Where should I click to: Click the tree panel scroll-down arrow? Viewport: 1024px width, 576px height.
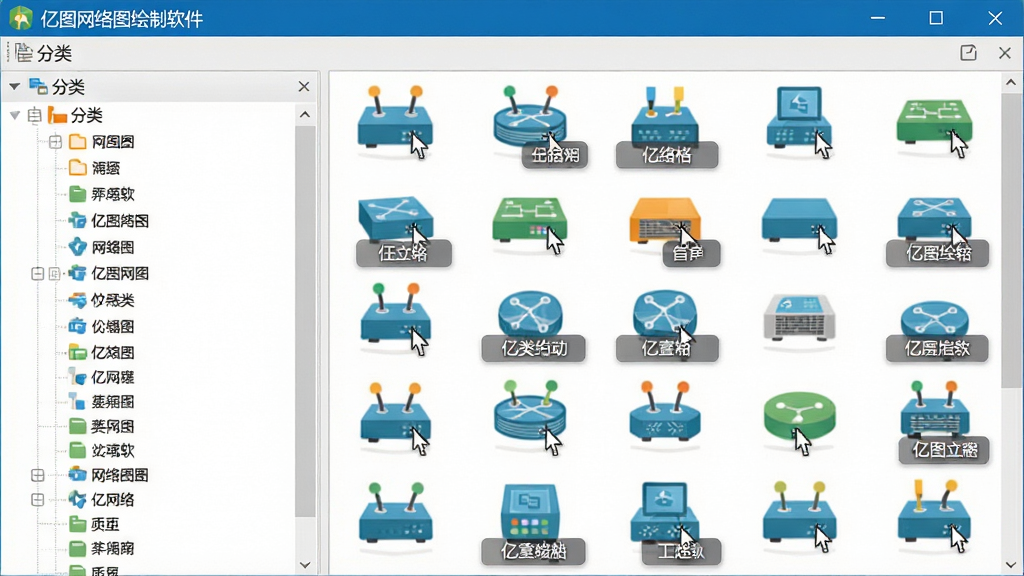(x=305, y=565)
